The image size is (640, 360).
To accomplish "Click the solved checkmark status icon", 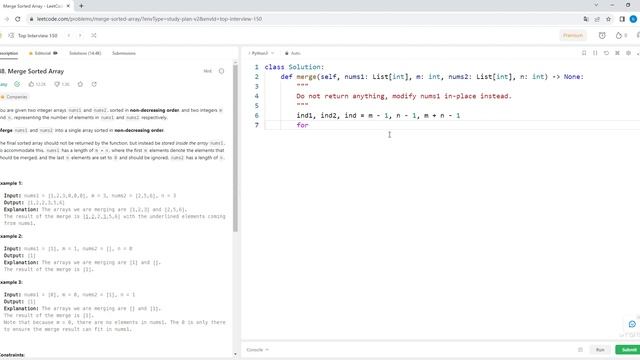I will click(x=17, y=84).
